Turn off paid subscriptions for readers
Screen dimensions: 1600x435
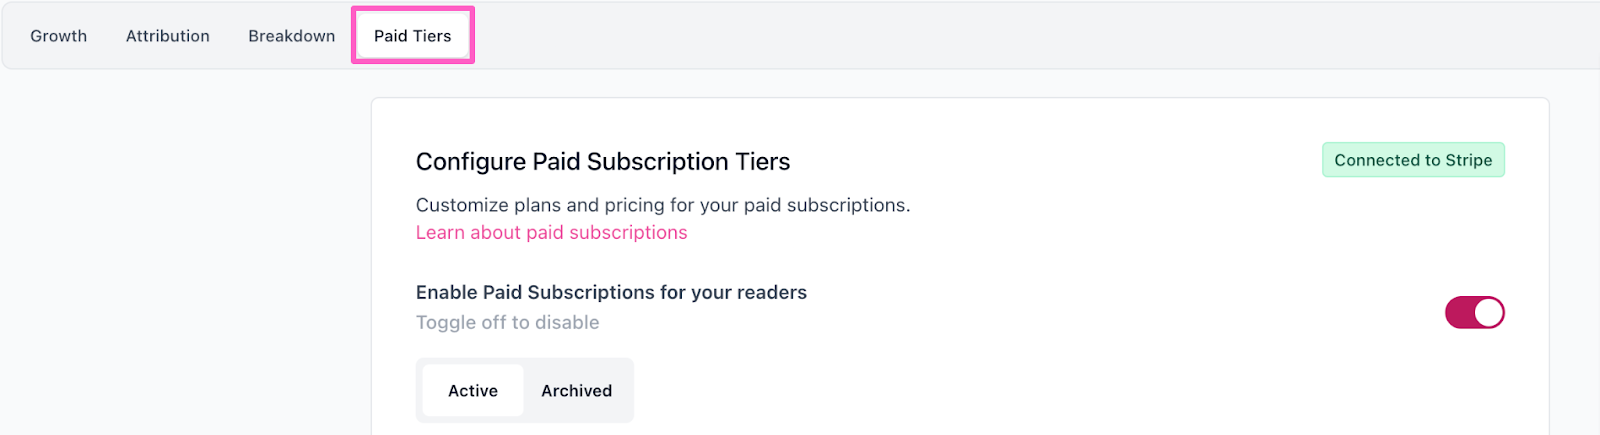(x=1474, y=313)
